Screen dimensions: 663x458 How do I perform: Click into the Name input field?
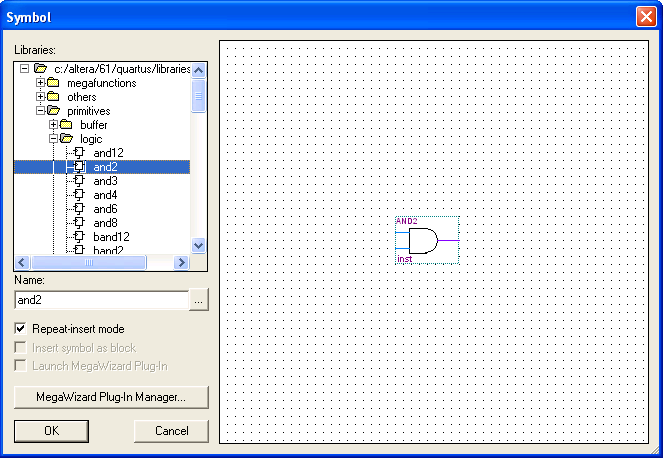tap(100, 299)
